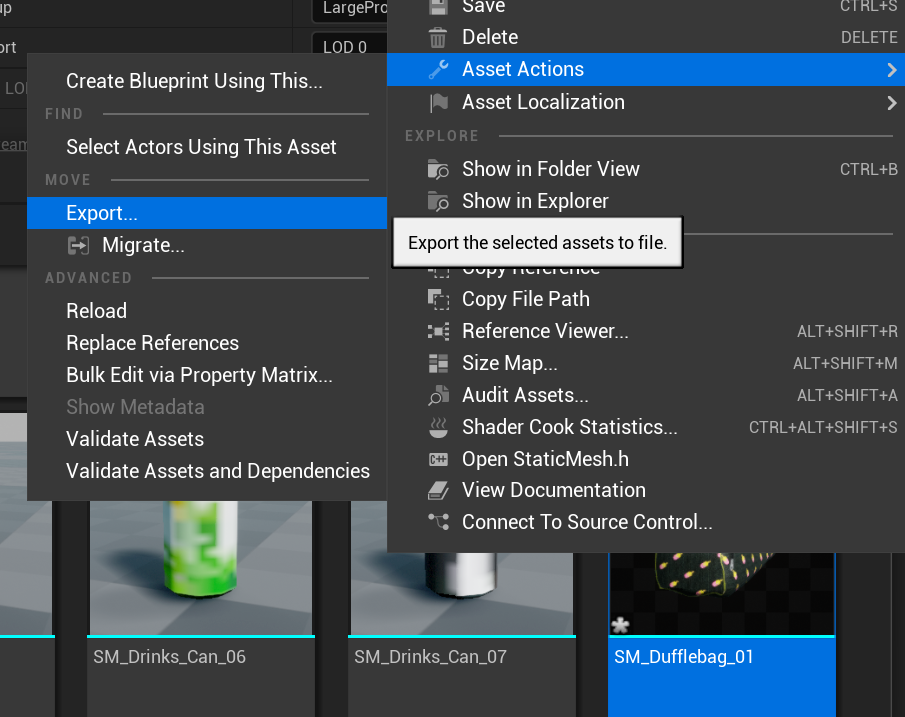
Task: Select Asset Actions menu entry
Action: pyautogui.click(x=646, y=69)
